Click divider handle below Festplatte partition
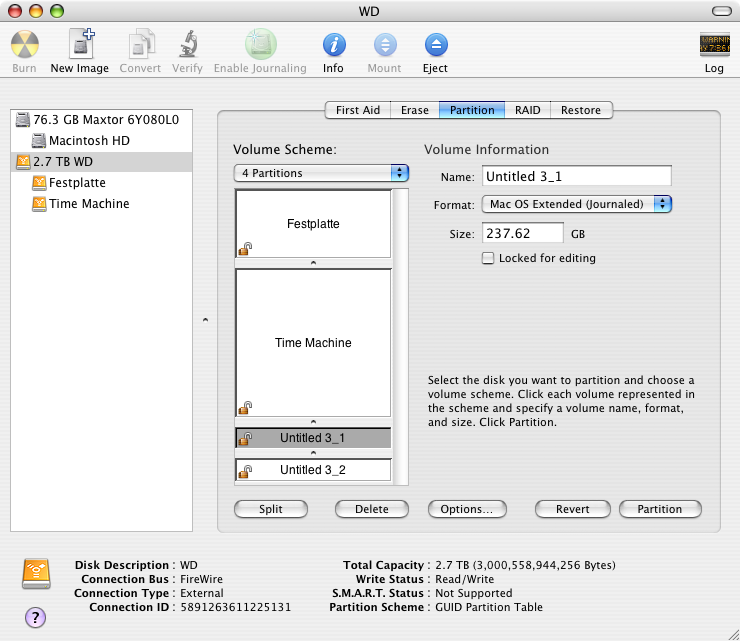 (313, 263)
